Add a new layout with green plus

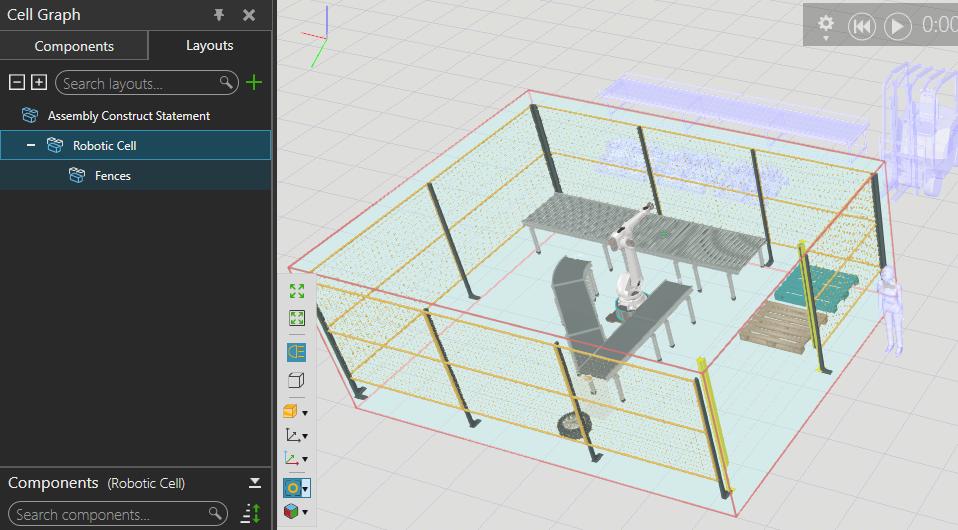254,82
